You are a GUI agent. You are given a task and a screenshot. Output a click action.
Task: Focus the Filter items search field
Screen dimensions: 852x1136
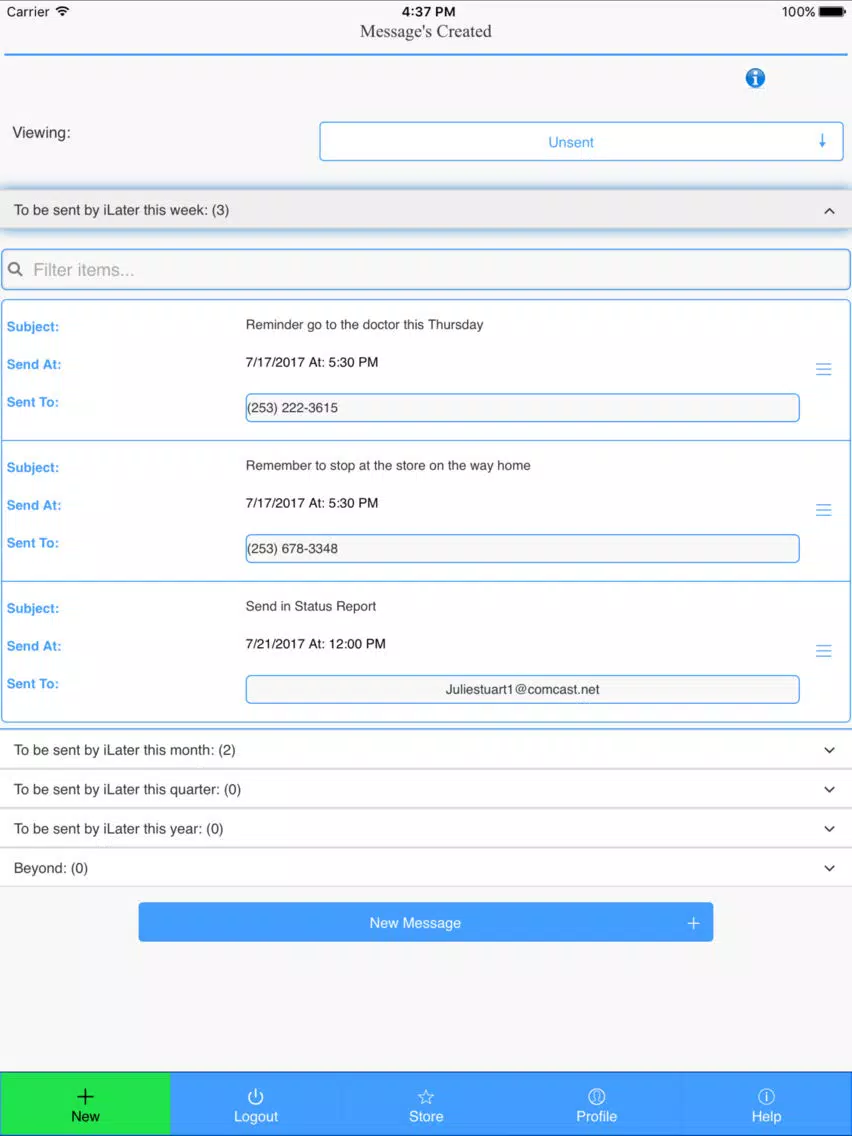[x=426, y=270]
